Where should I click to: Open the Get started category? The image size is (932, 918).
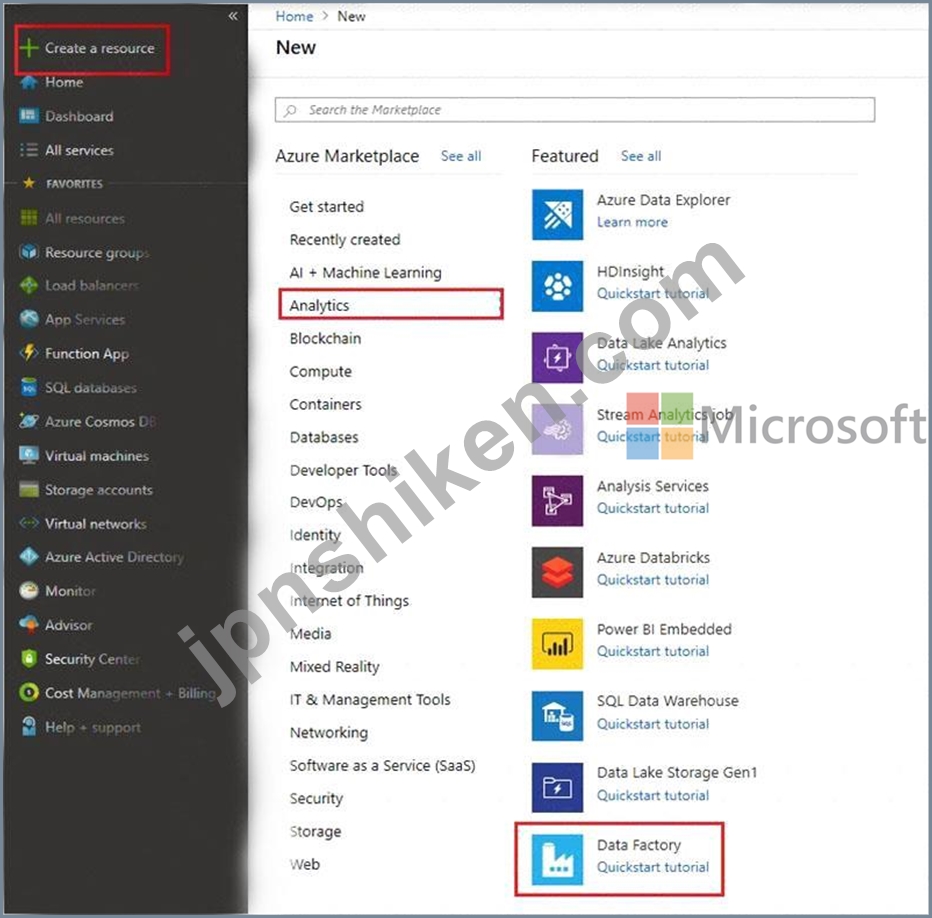(x=326, y=206)
